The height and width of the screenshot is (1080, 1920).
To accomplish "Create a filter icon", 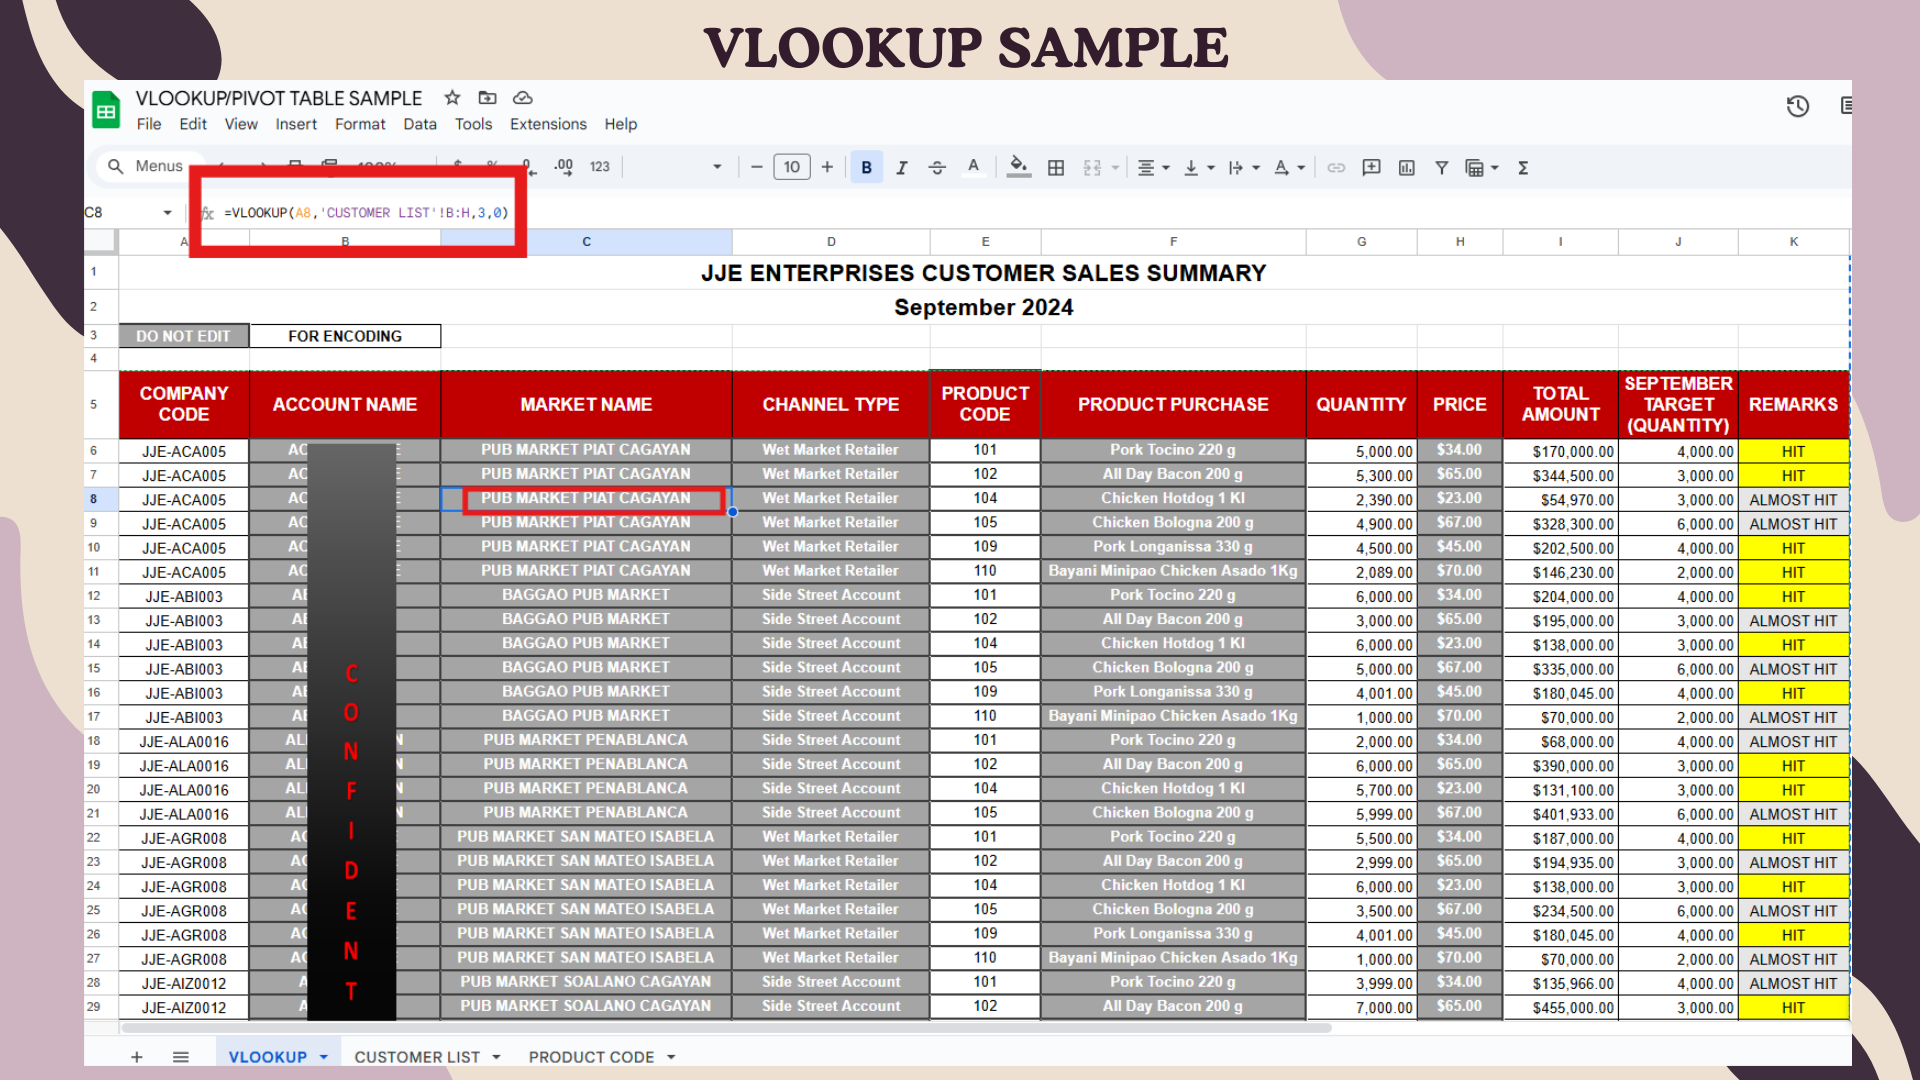I will pos(1441,168).
